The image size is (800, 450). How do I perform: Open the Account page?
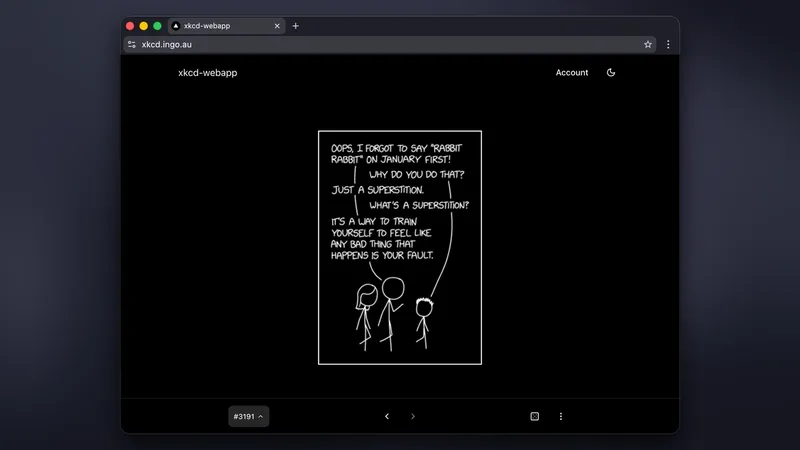click(x=571, y=72)
